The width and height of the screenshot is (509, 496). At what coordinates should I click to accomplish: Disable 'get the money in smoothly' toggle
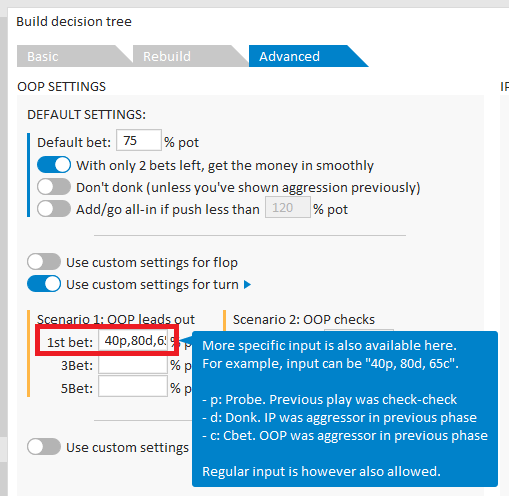point(54,165)
